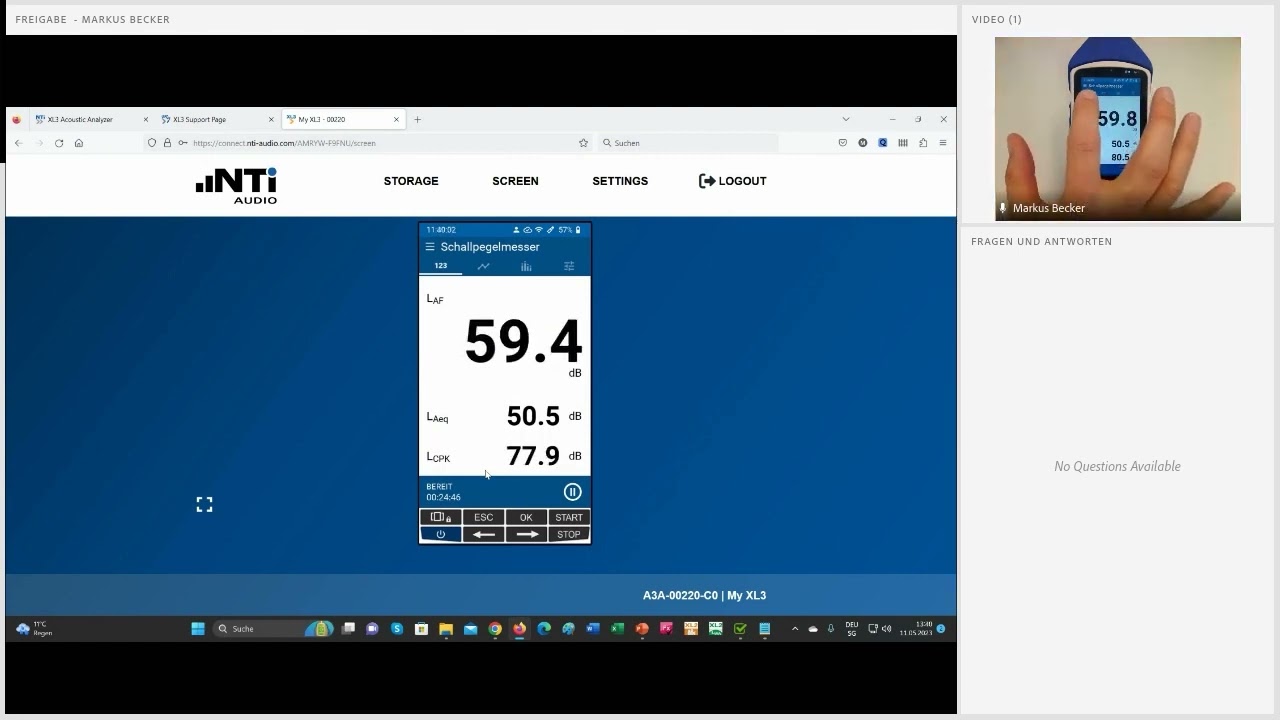Screen dimensions: 1280x720
Task: Click the Markus Becker video thumbnail
Action: coord(1117,129)
